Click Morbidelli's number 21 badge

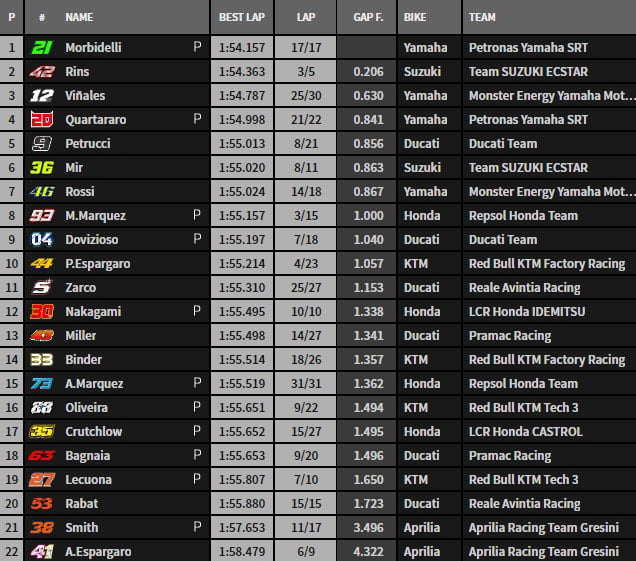click(x=41, y=47)
